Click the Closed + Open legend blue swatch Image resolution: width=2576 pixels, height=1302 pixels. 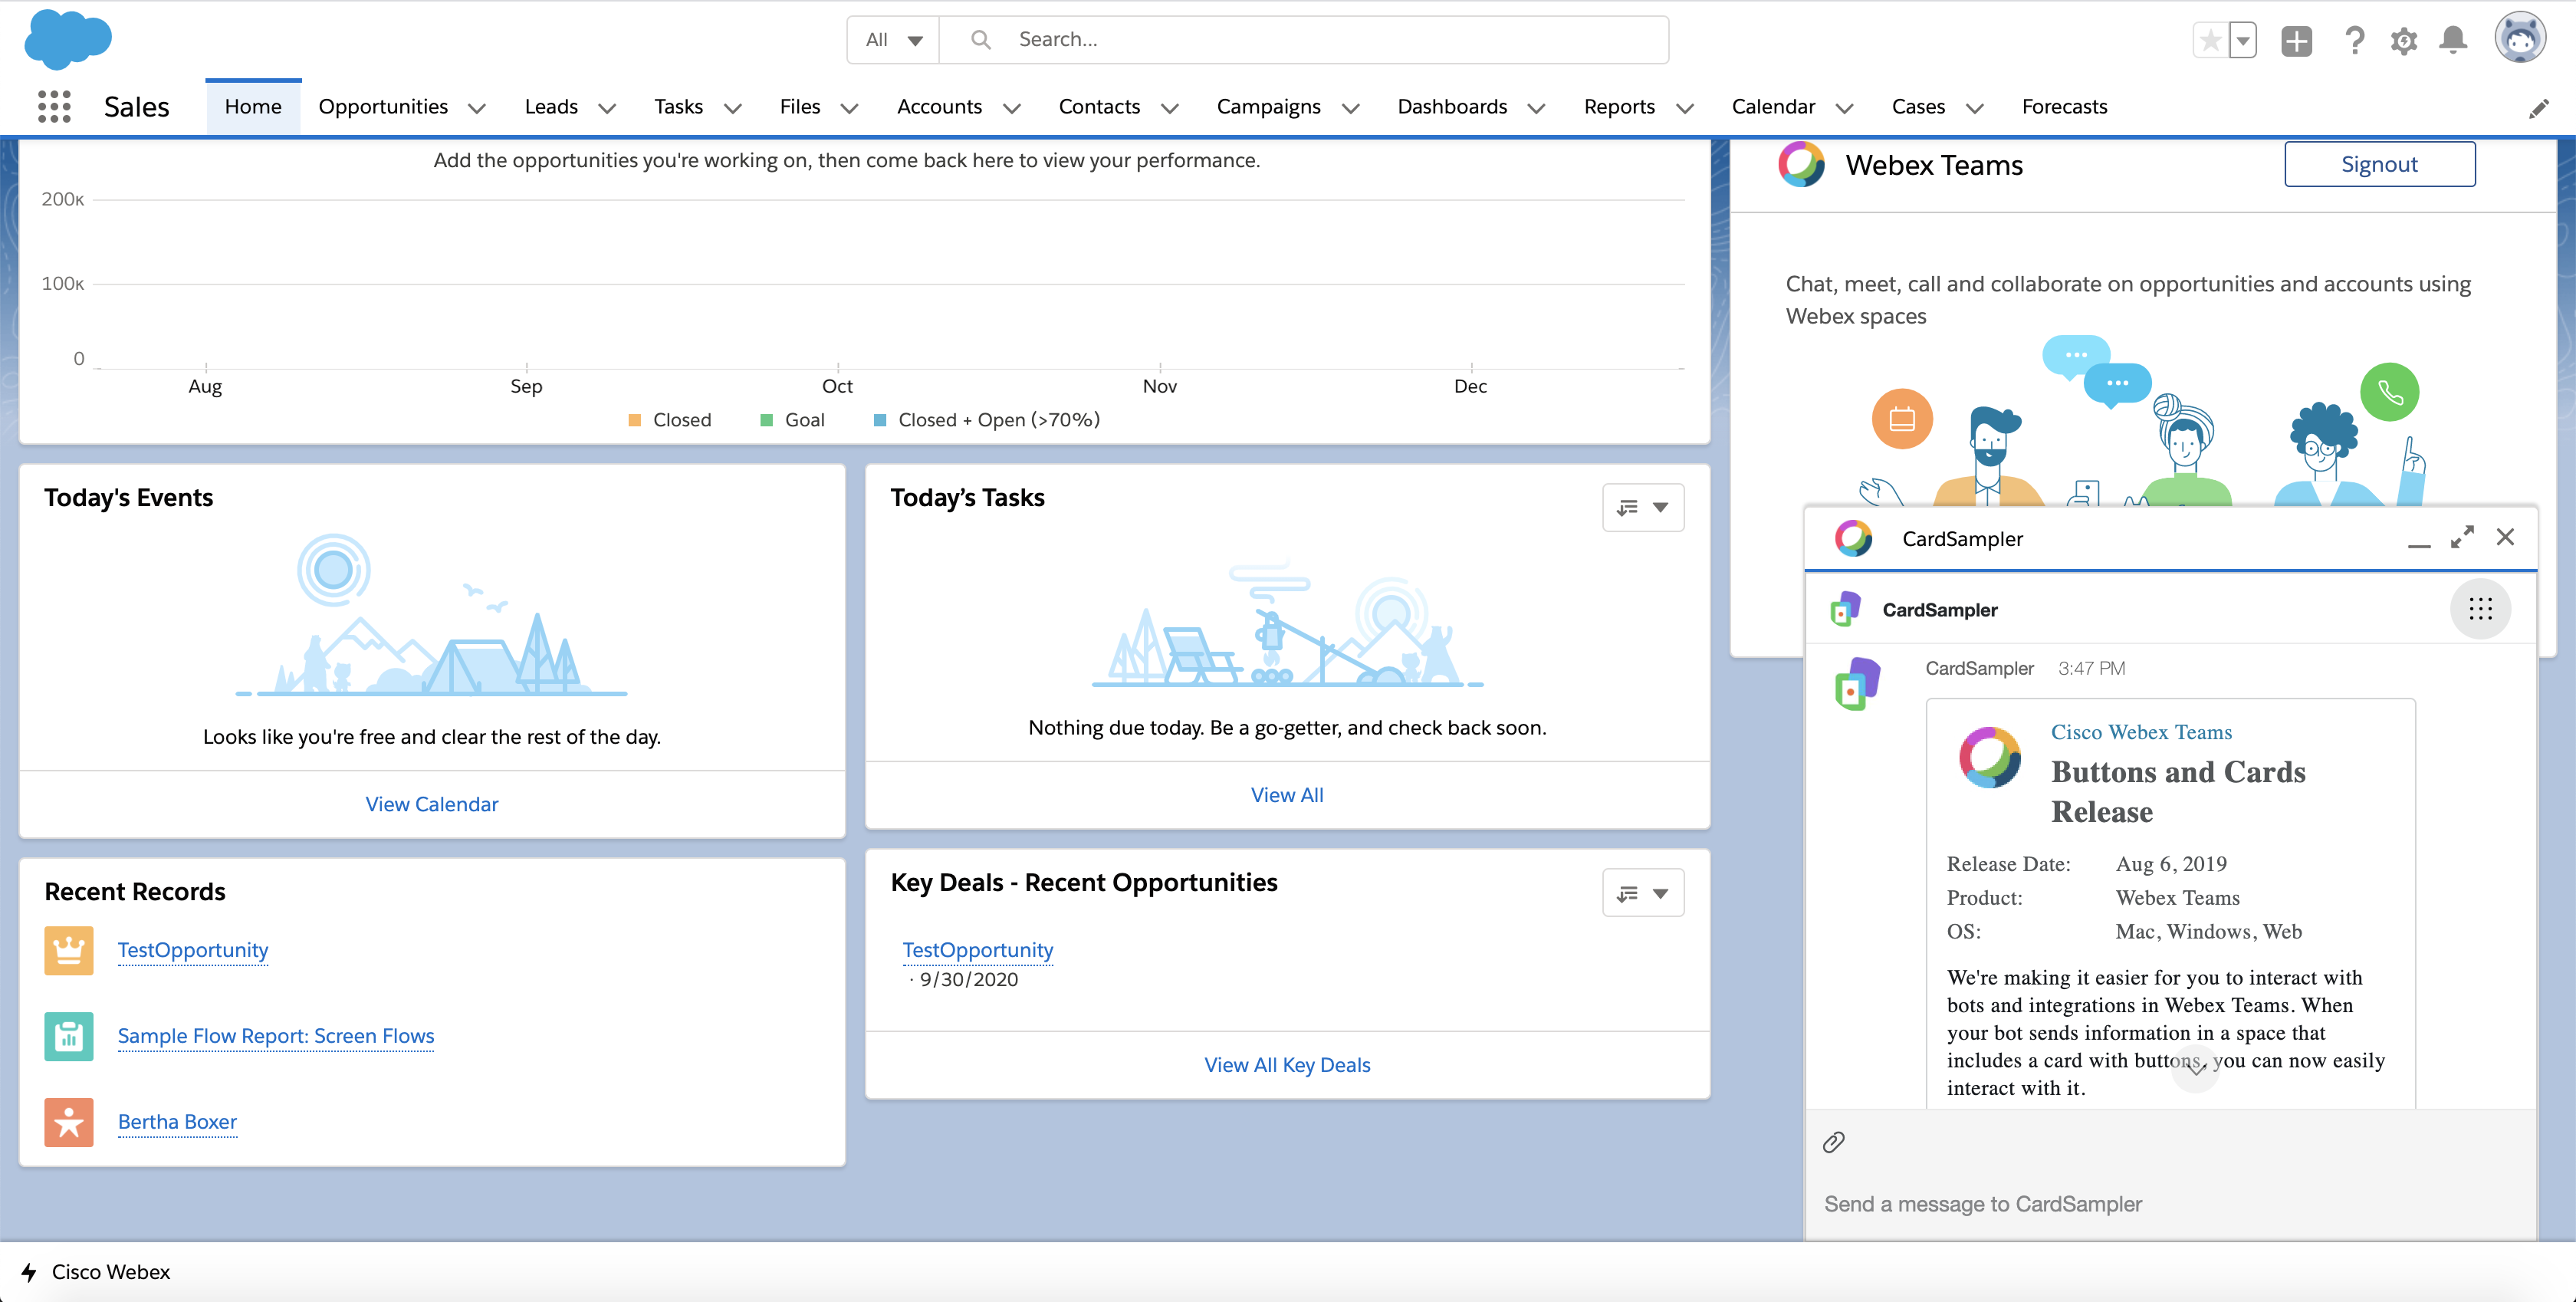coord(880,420)
